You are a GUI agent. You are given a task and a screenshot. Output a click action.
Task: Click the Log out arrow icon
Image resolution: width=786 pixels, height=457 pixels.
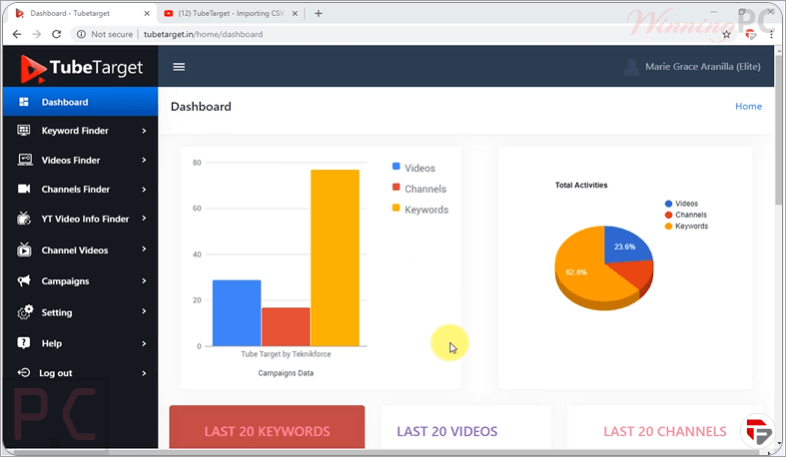tap(24, 372)
